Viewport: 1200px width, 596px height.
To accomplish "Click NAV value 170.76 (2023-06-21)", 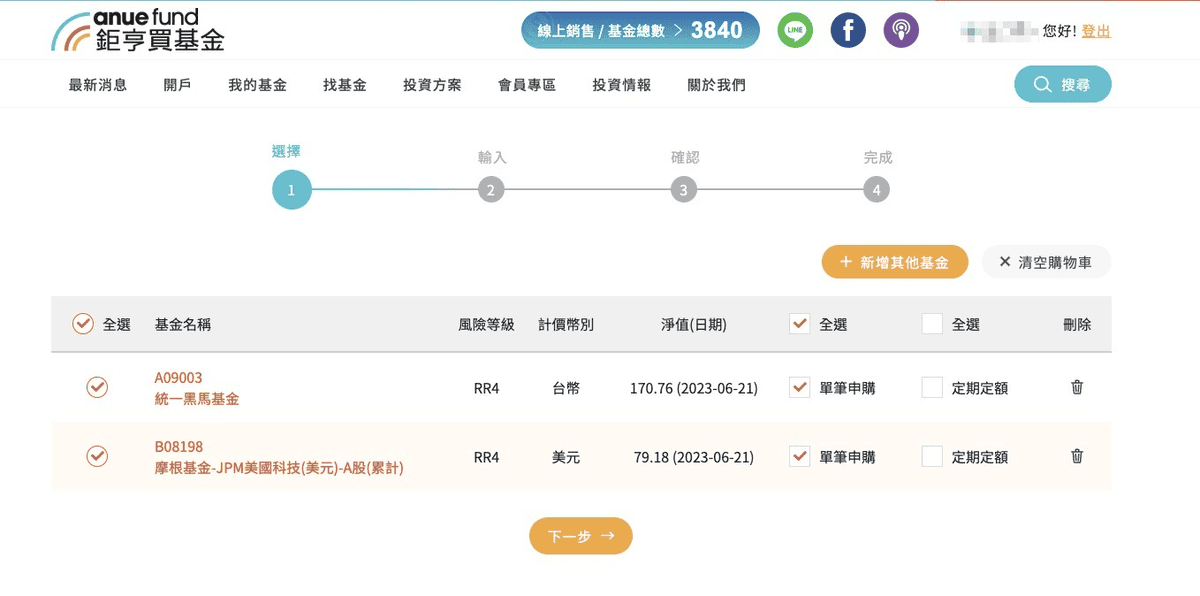I will click(694, 388).
